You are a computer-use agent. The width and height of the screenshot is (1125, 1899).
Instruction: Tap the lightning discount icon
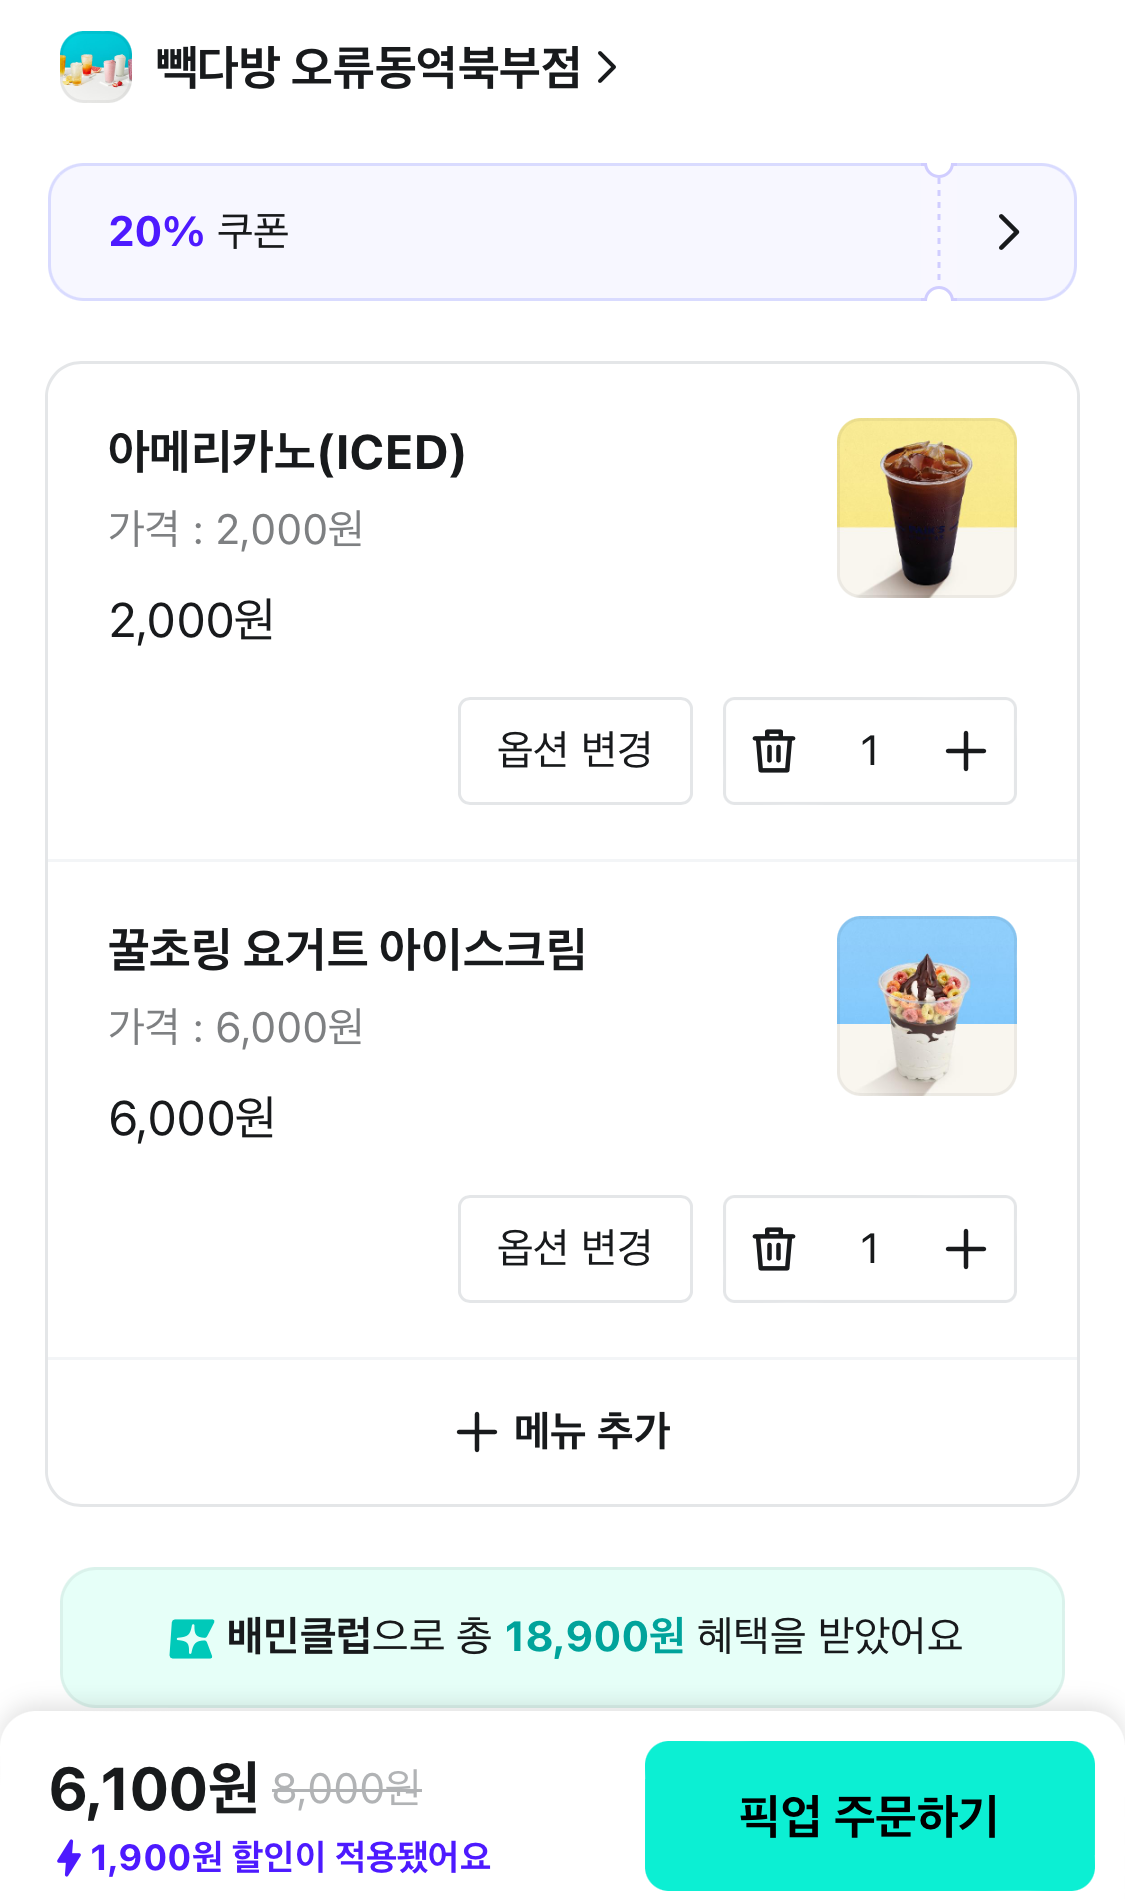69,1858
